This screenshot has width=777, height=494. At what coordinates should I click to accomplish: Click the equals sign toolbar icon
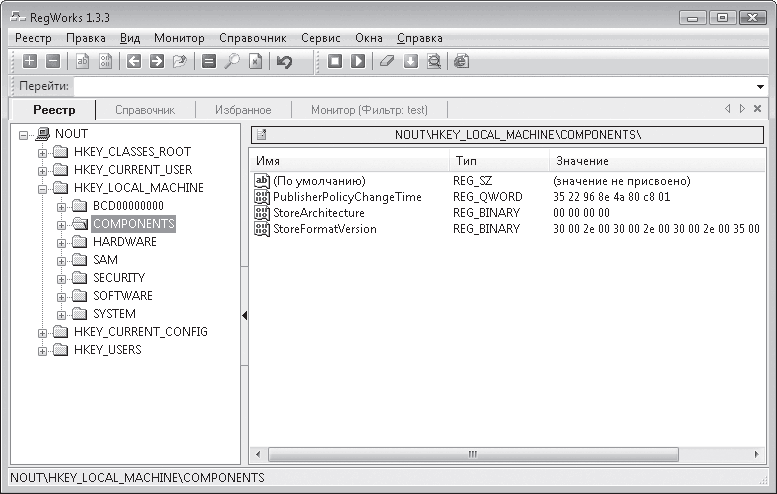point(209,61)
